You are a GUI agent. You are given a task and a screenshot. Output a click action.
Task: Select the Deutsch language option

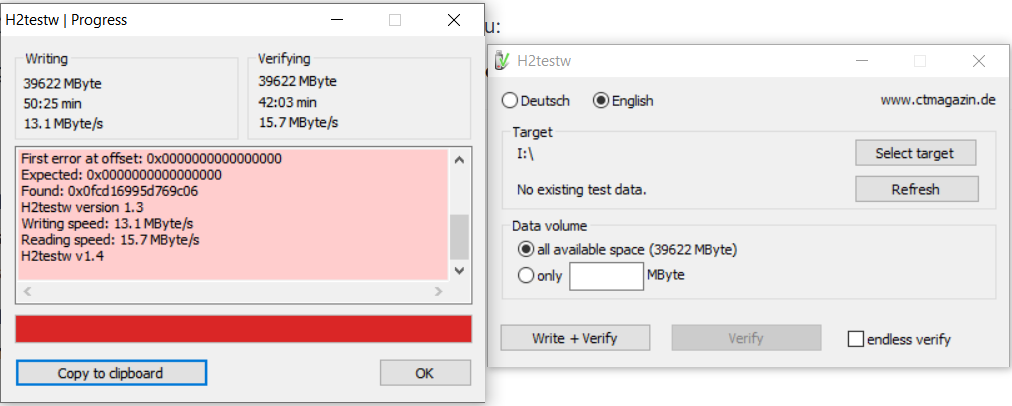[x=536, y=101]
